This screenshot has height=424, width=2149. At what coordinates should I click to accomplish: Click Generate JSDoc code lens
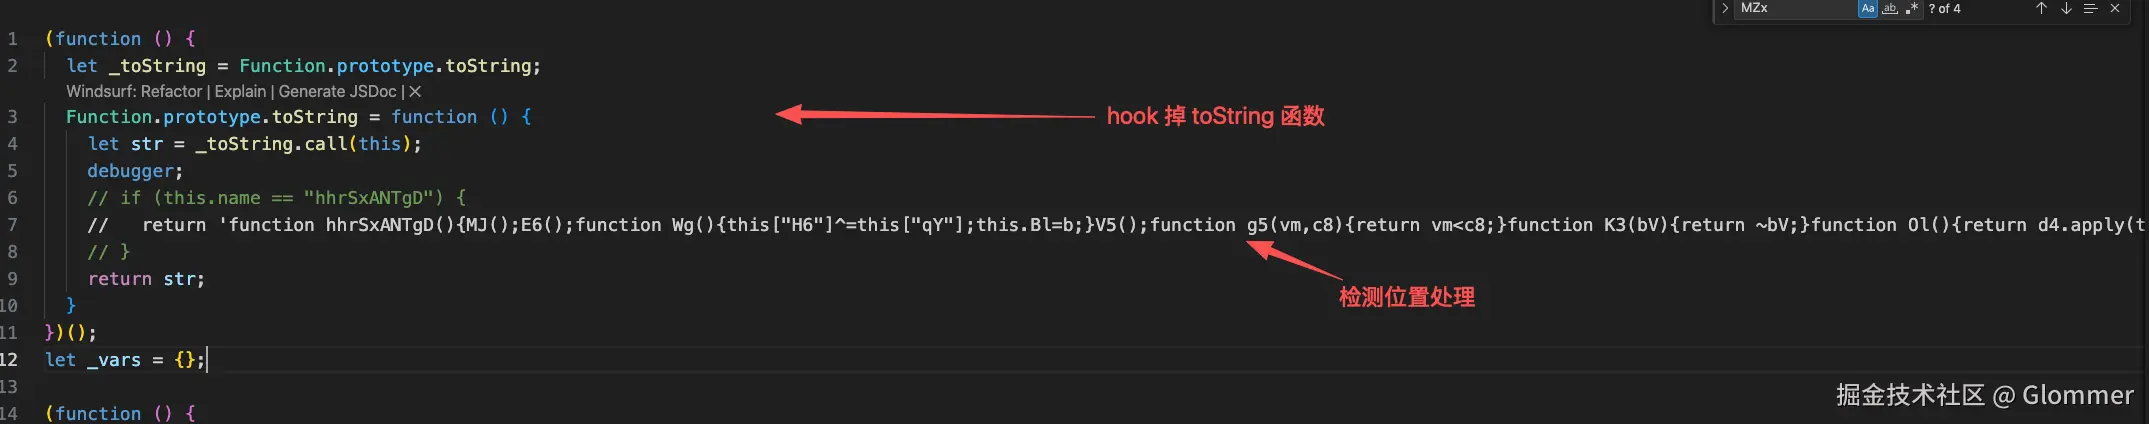click(x=337, y=91)
